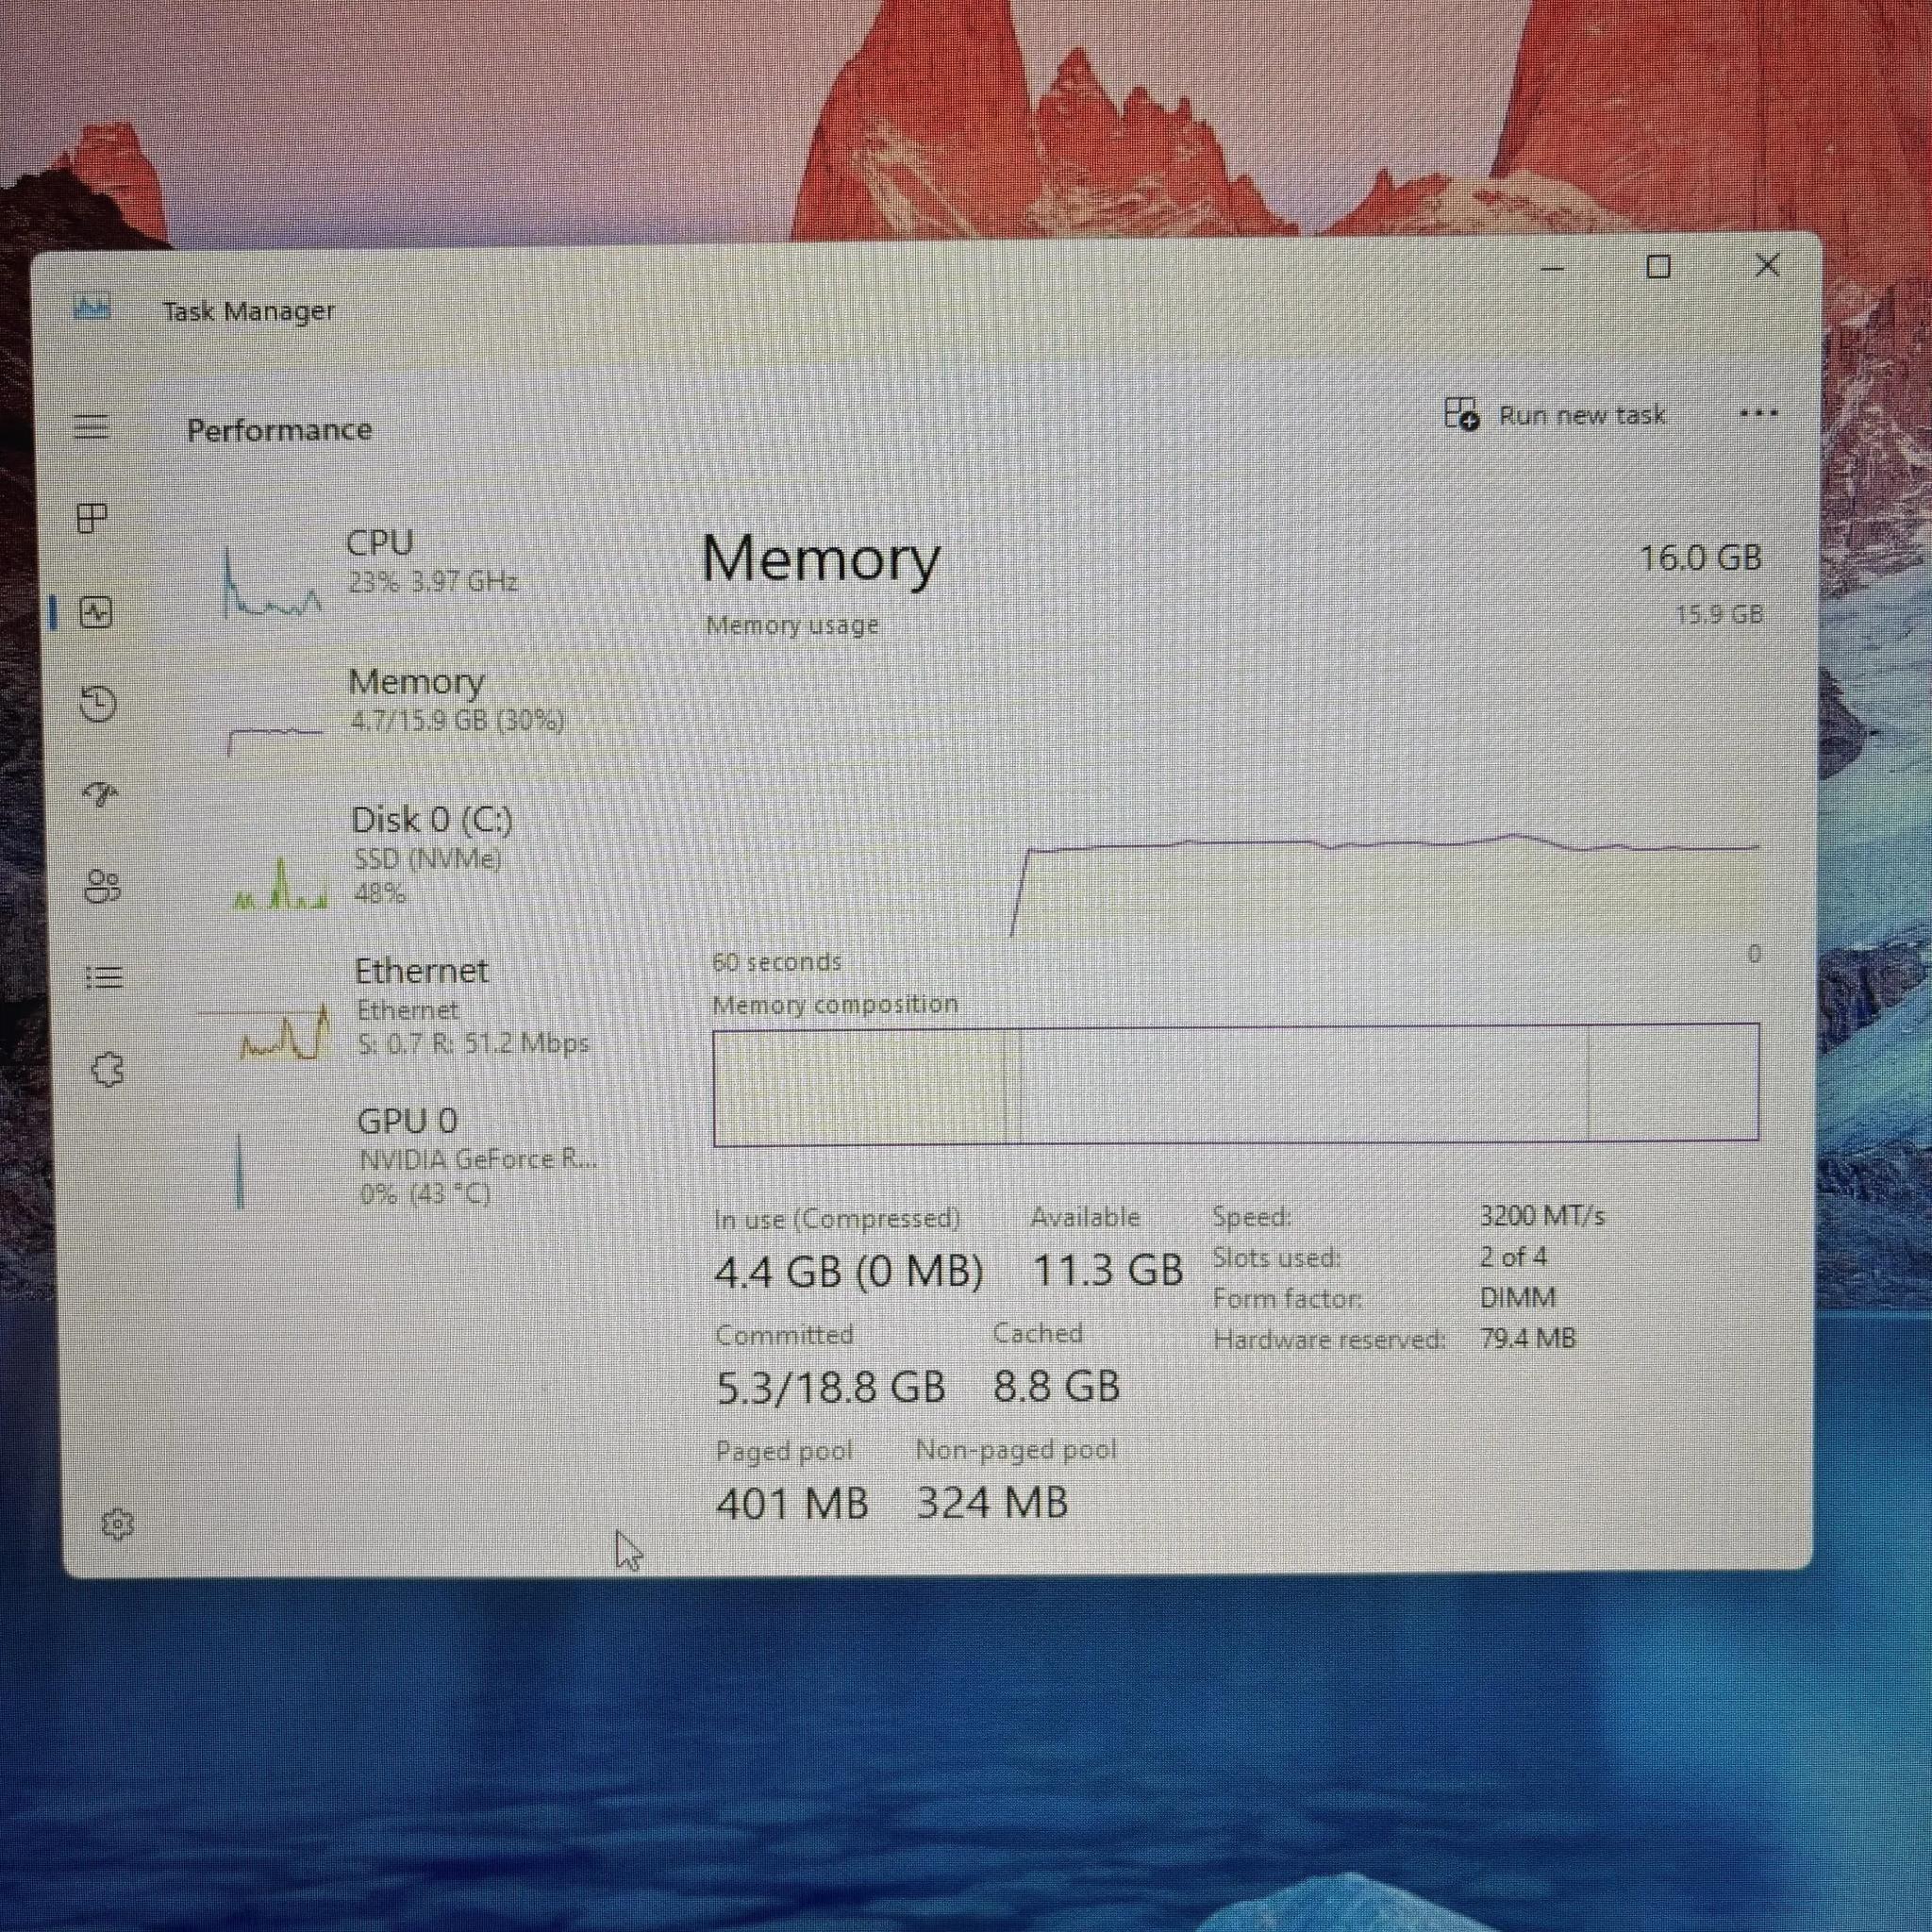Open the Startup apps page icon
Image resolution: width=1932 pixels, height=1932 pixels.
tap(101, 794)
